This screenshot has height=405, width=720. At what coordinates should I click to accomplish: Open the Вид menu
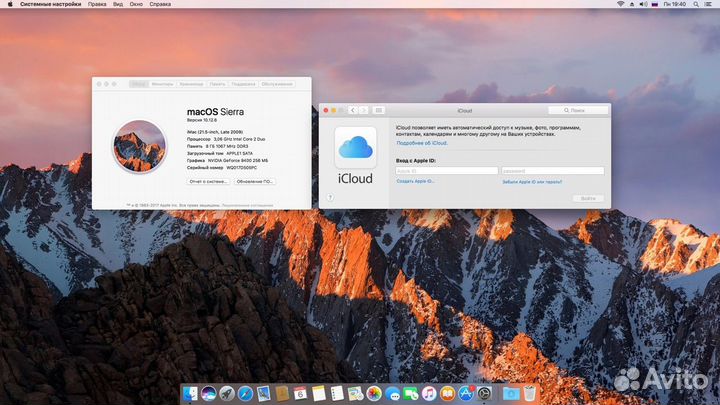coord(118,4)
